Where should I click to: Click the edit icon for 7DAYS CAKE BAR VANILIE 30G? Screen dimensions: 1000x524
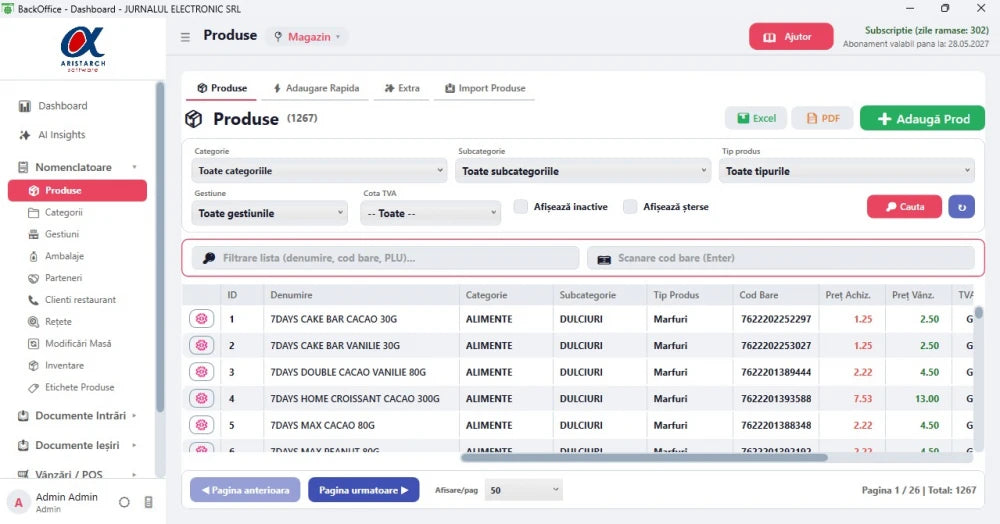click(x=202, y=345)
